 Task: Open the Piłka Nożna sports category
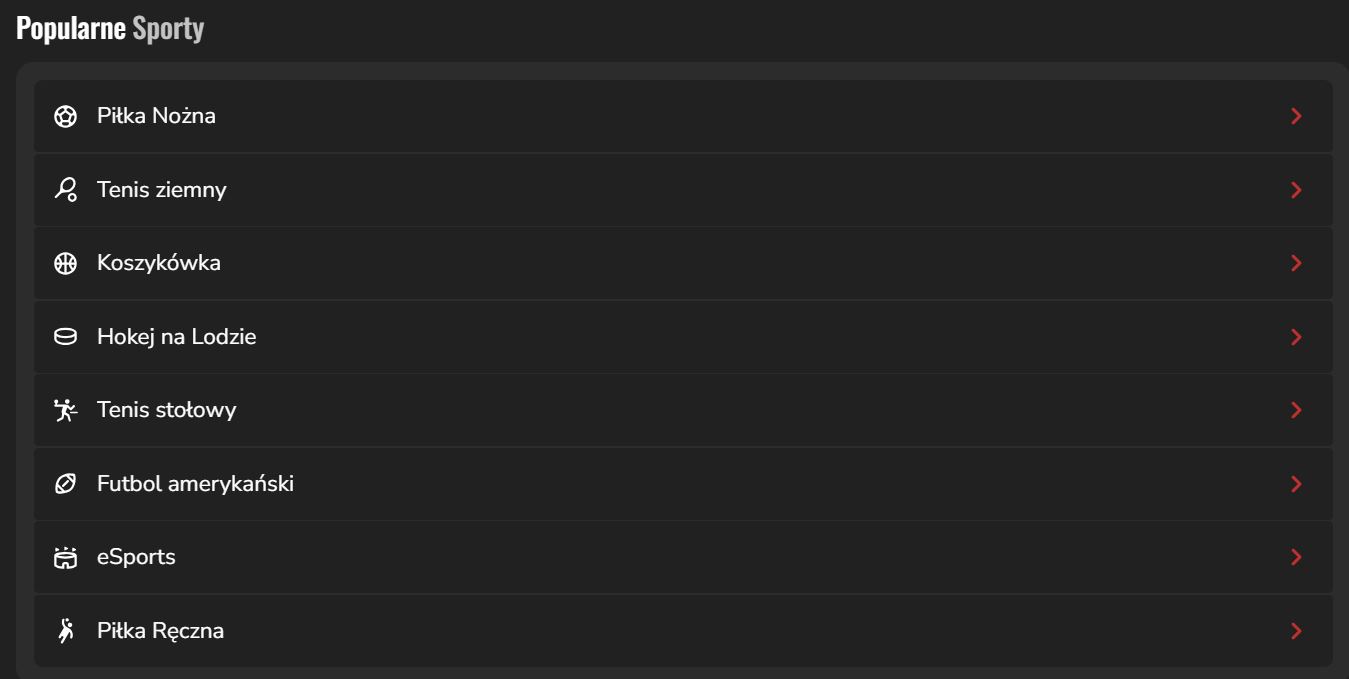pyautogui.click(x=156, y=116)
